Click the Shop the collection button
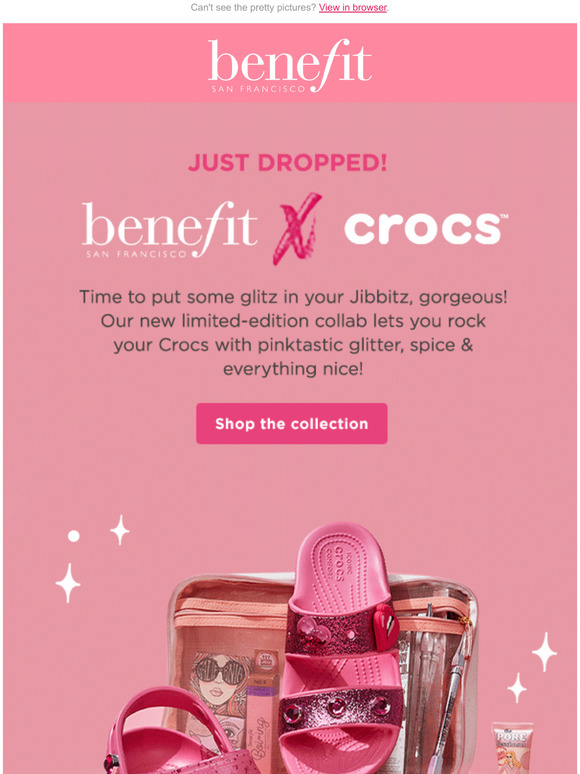Image resolution: width=580 pixels, height=774 pixels. [291, 424]
